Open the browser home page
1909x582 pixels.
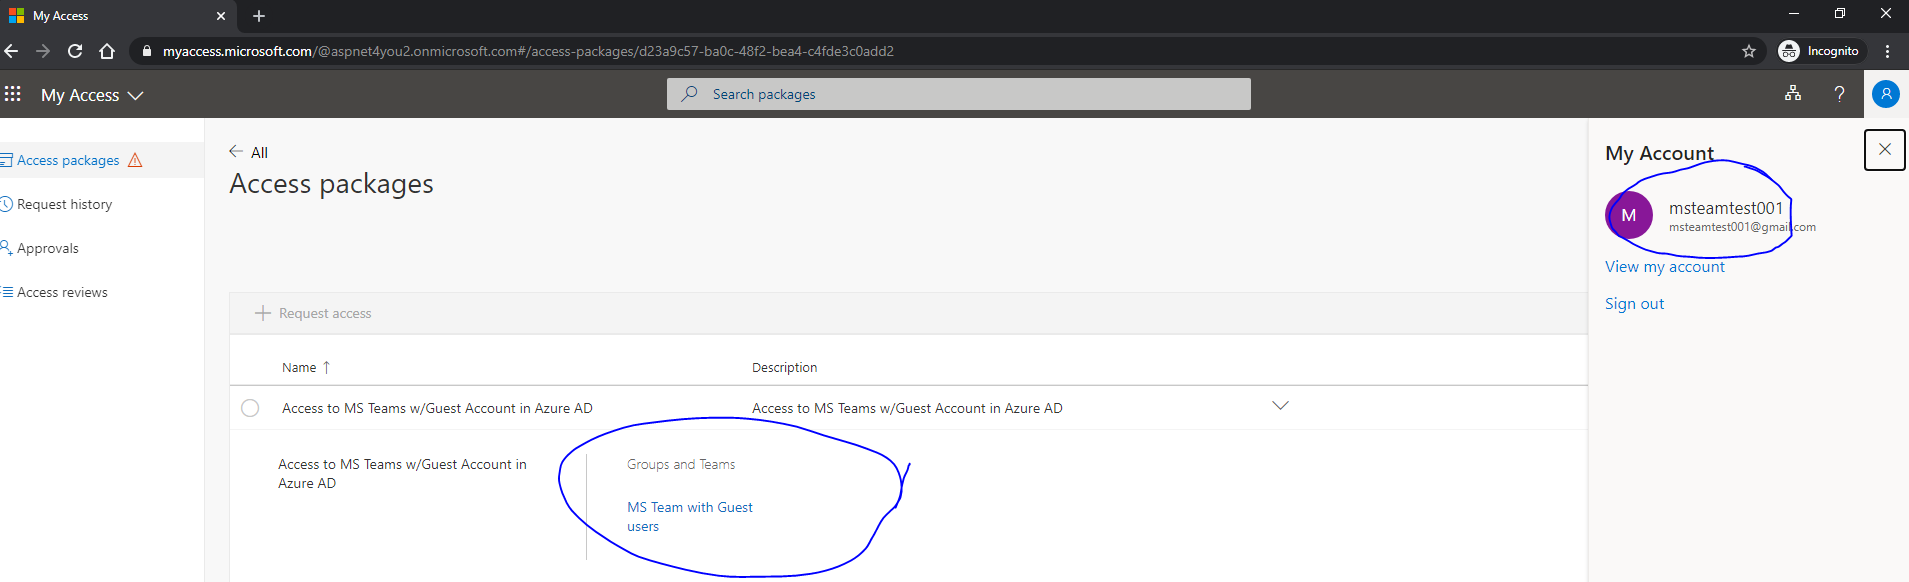tap(107, 51)
